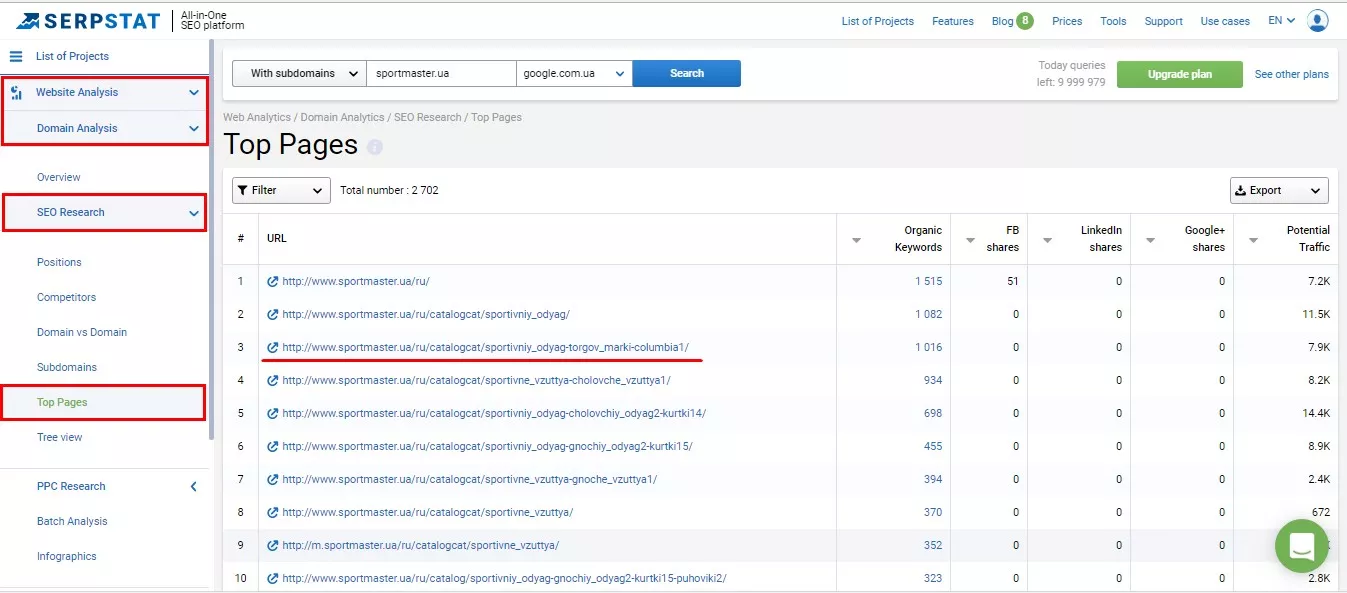Screen dimensions: 1347x593
Task: Click the info icon next to Top Pages heading
Action: (x=375, y=147)
